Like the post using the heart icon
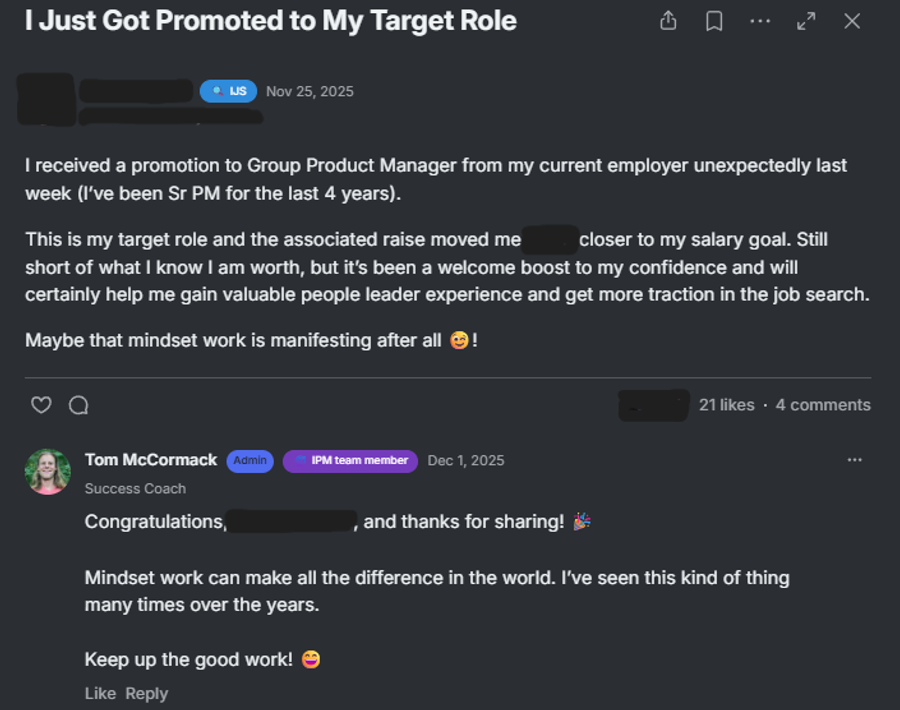Image resolution: width=900 pixels, height=710 pixels. pos(41,404)
